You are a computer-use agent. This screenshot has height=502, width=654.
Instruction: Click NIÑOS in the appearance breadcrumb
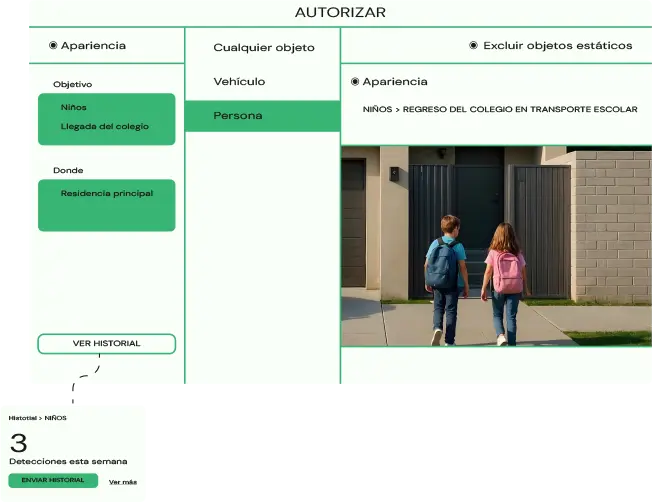pyautogui.click(x=377, y=109)
